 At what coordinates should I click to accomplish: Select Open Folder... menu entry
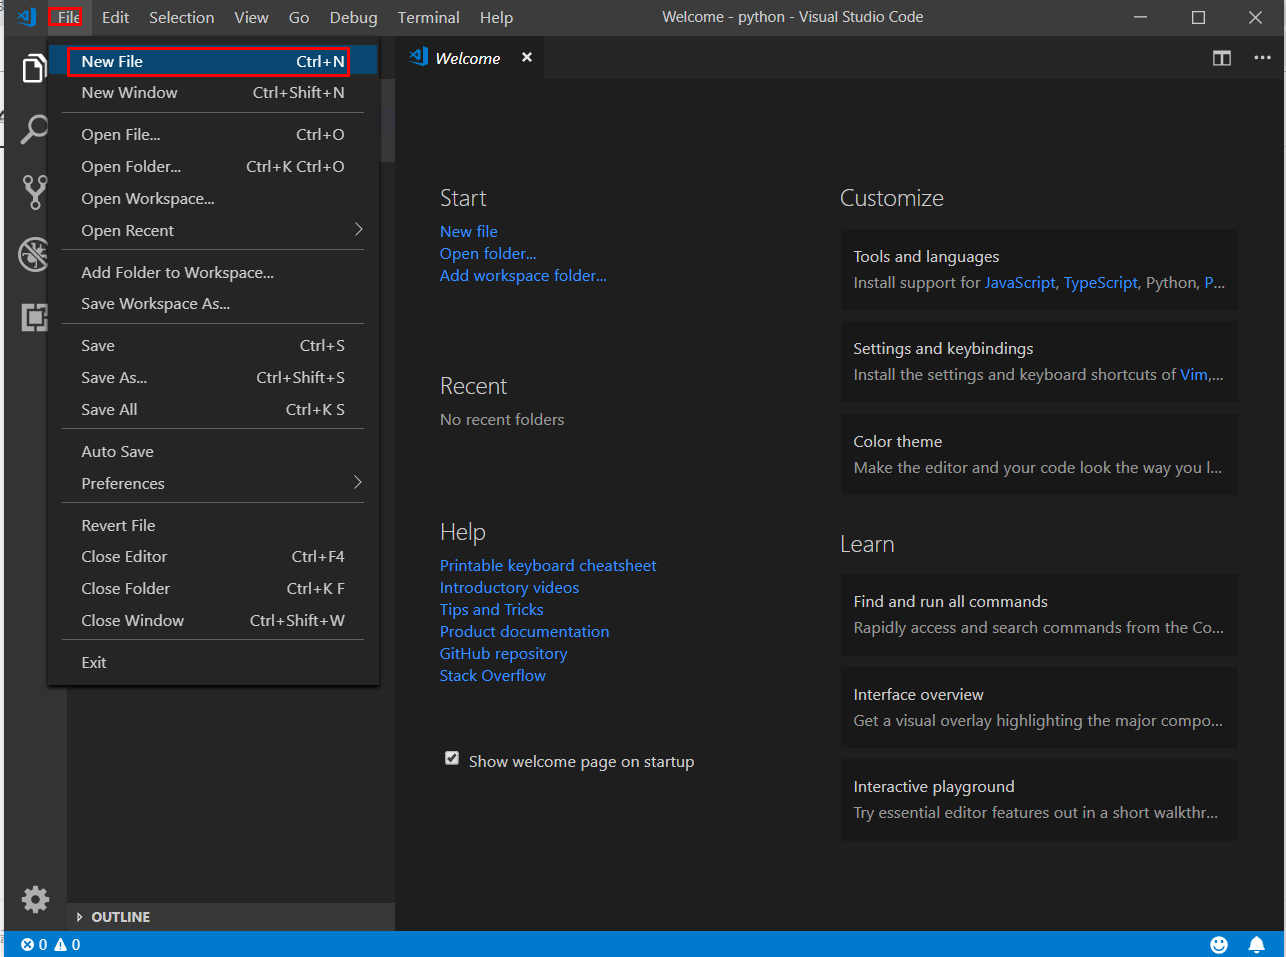point(213,166)
